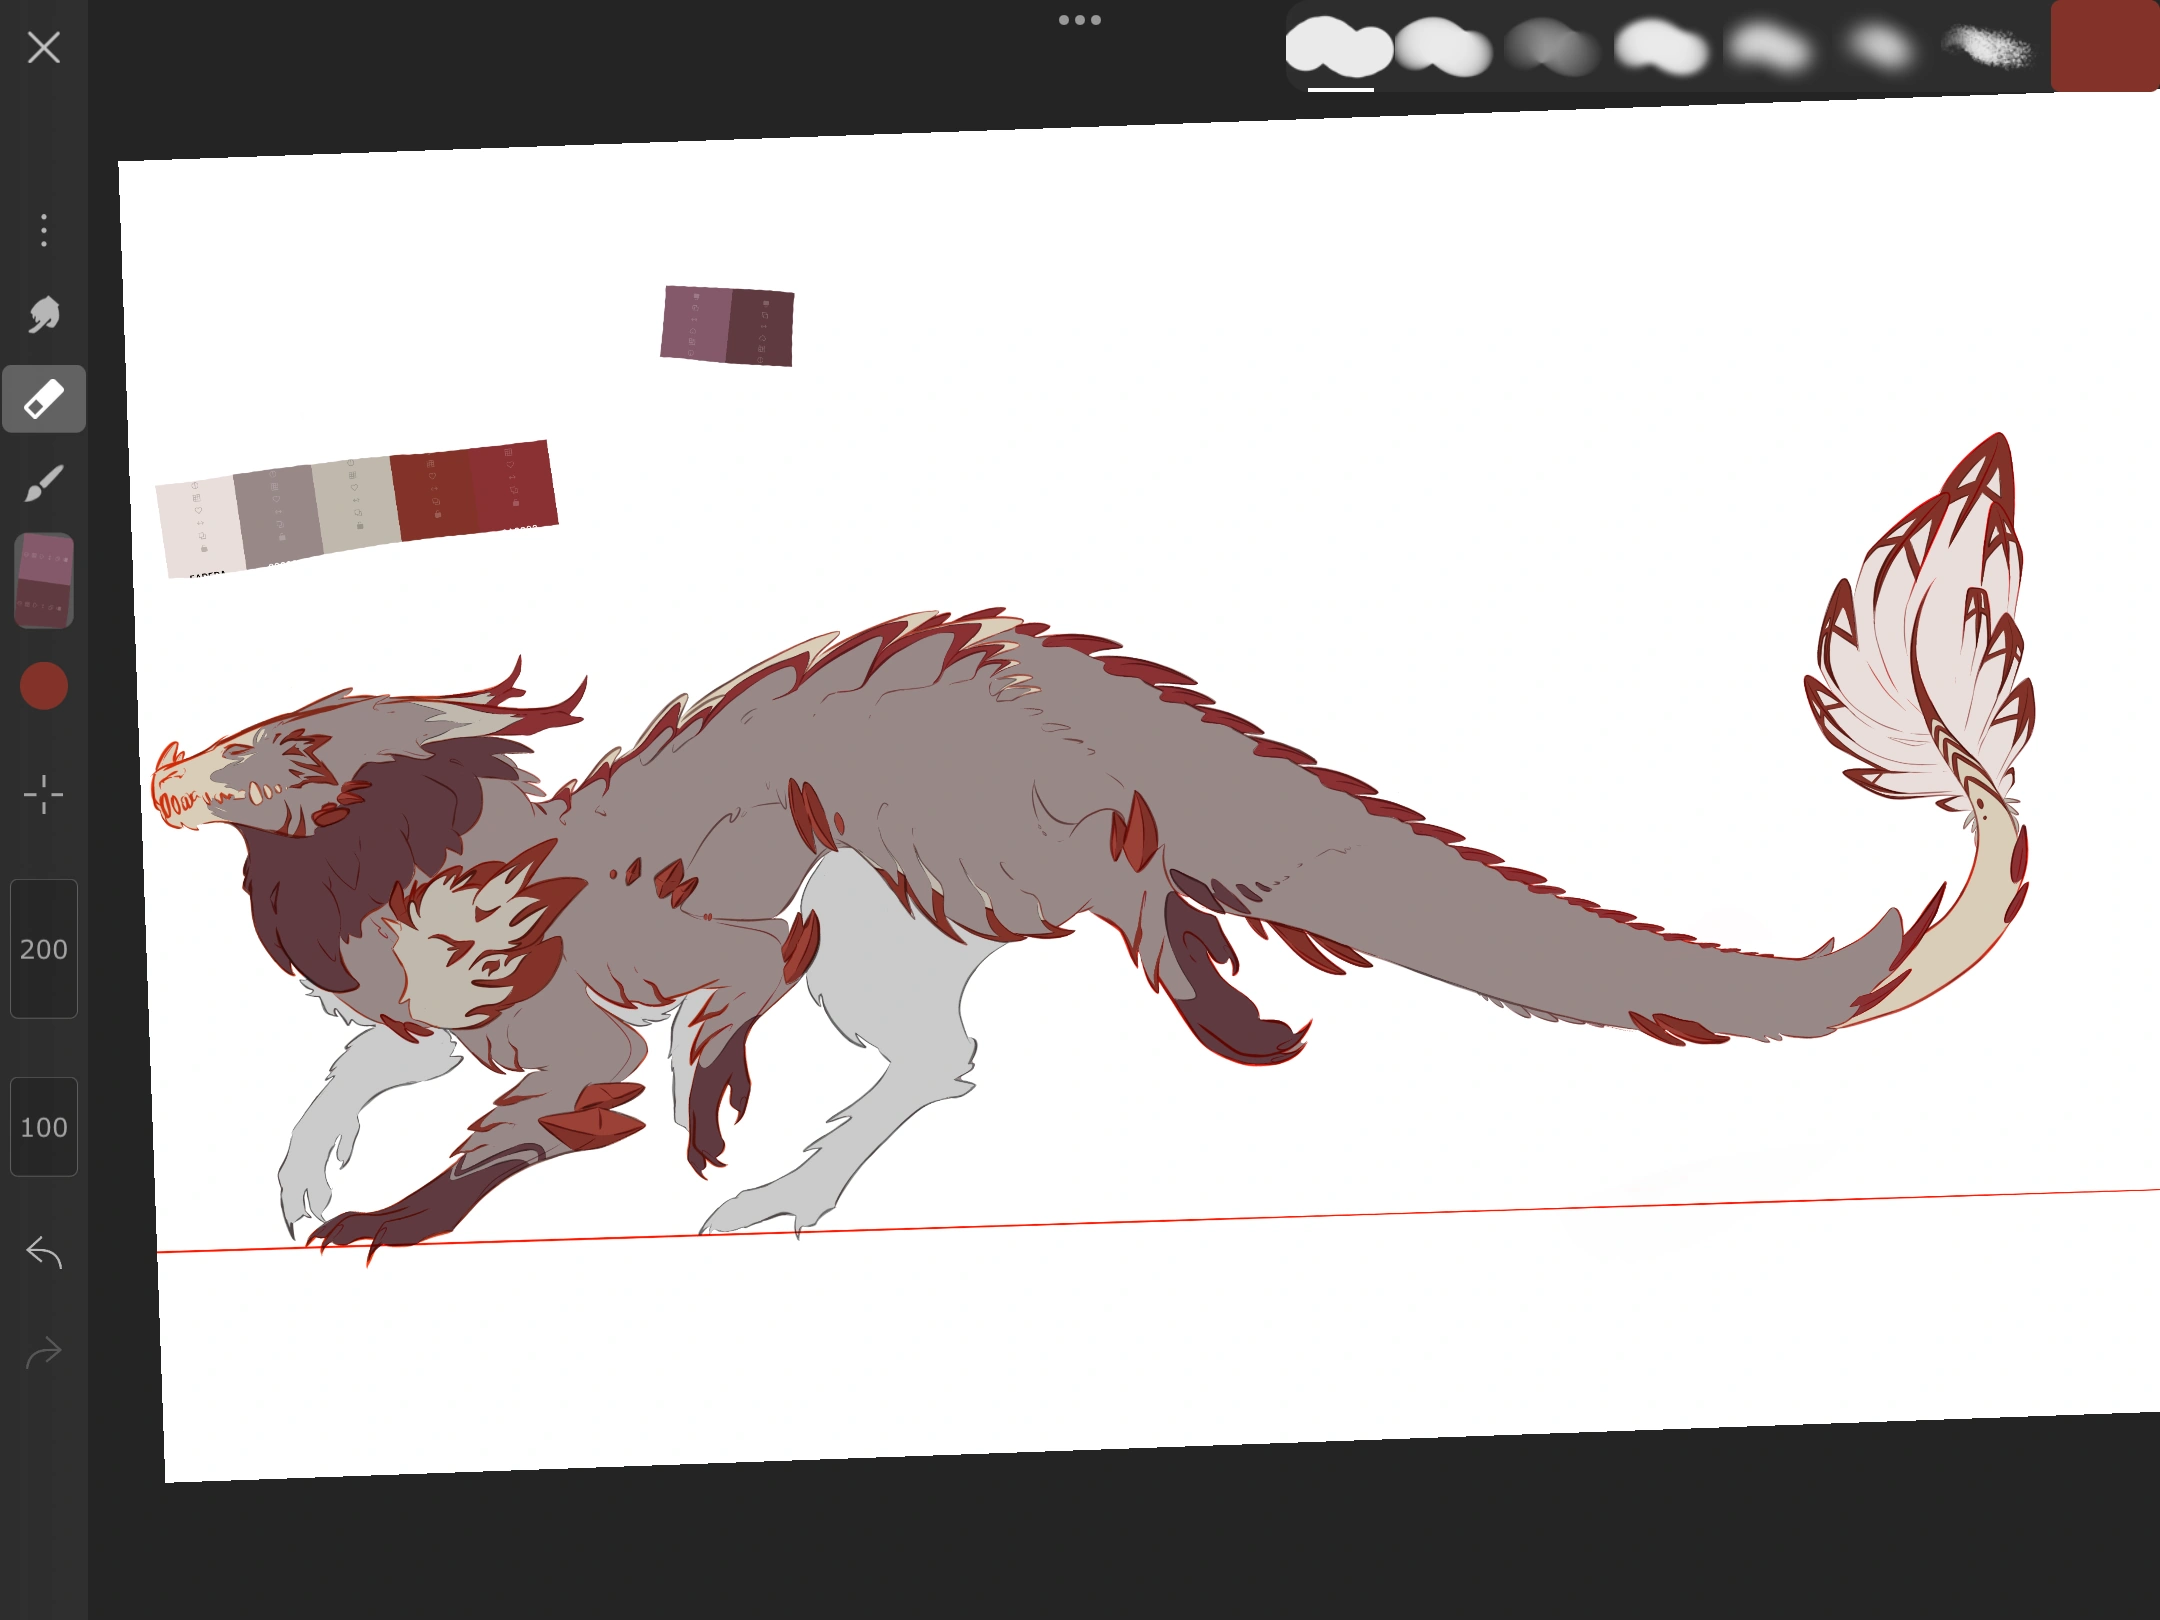2160x1620 pixels.
Task: Open the vertical three-dot sidebar menu
Action: (43, 230)
